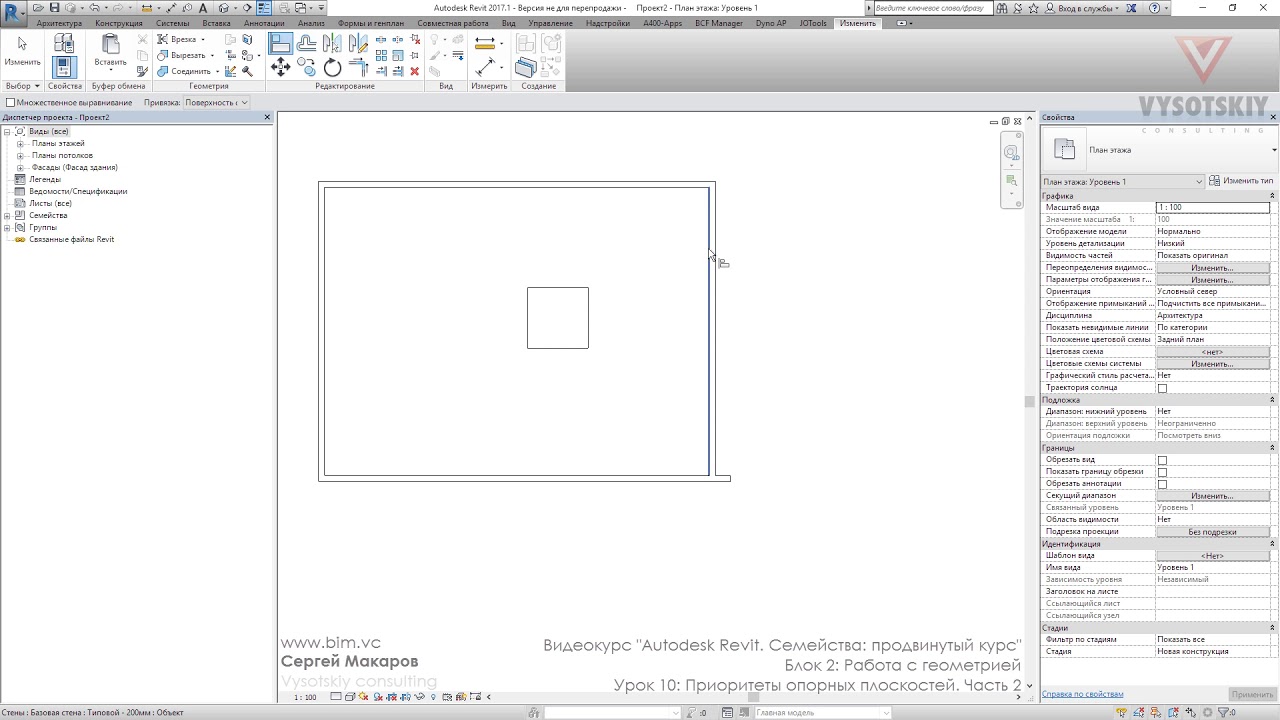Select the Align tool in Редактирование panel
This screenshot has height=720, width=1280.
(281, 44)
